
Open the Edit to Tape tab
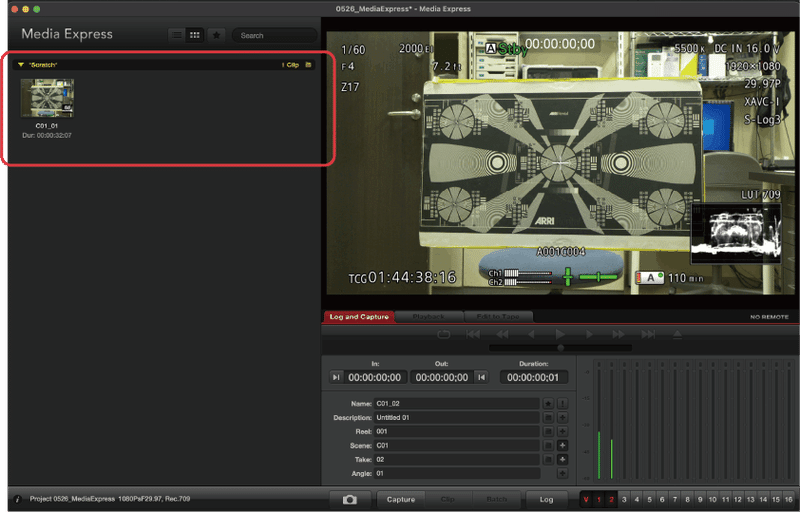click(498, 317)
